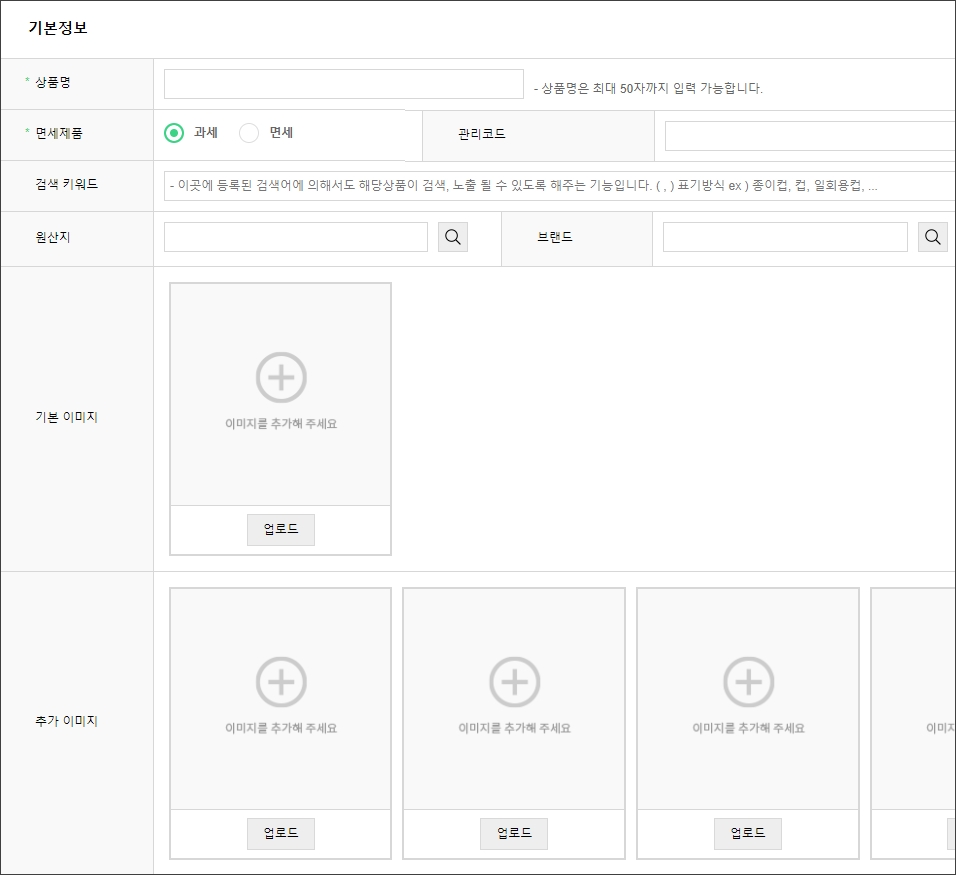This screenshot has width=956, height=875.
Task: Click the plus icon in basic image box
Action: pos(281,377)
